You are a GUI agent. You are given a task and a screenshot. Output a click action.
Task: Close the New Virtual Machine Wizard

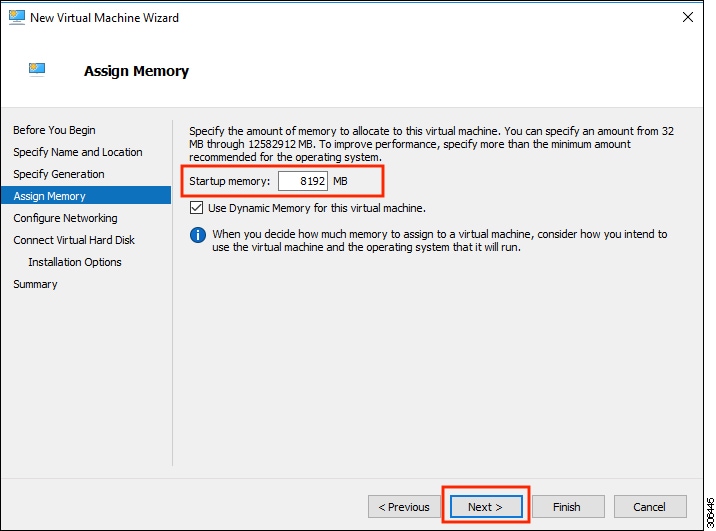coord(688,17)
